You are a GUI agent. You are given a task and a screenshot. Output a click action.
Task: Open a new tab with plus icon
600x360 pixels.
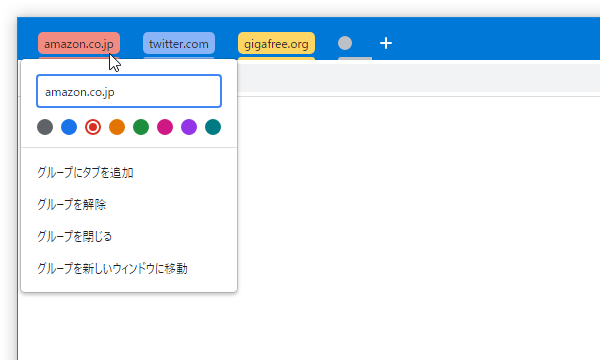[x=386, y=43]
